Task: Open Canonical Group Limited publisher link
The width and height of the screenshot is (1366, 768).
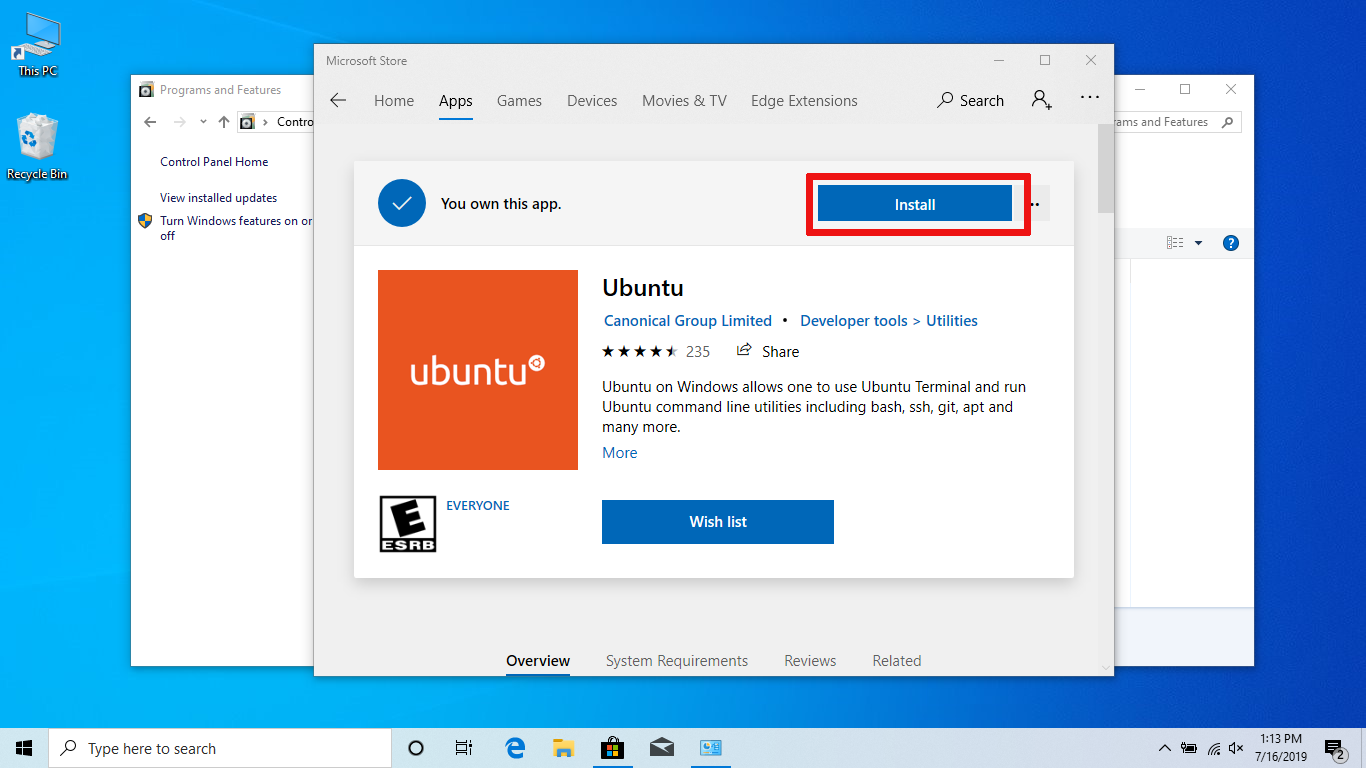Action: tap(688, 321)
